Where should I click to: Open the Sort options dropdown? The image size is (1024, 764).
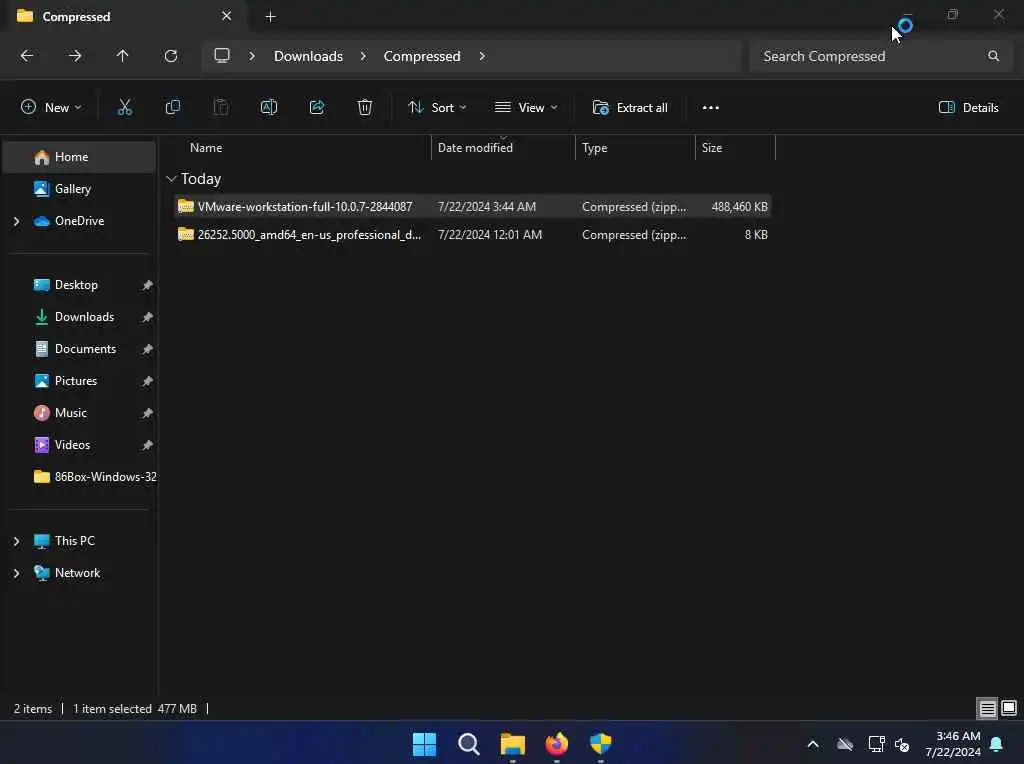(437, 108)
